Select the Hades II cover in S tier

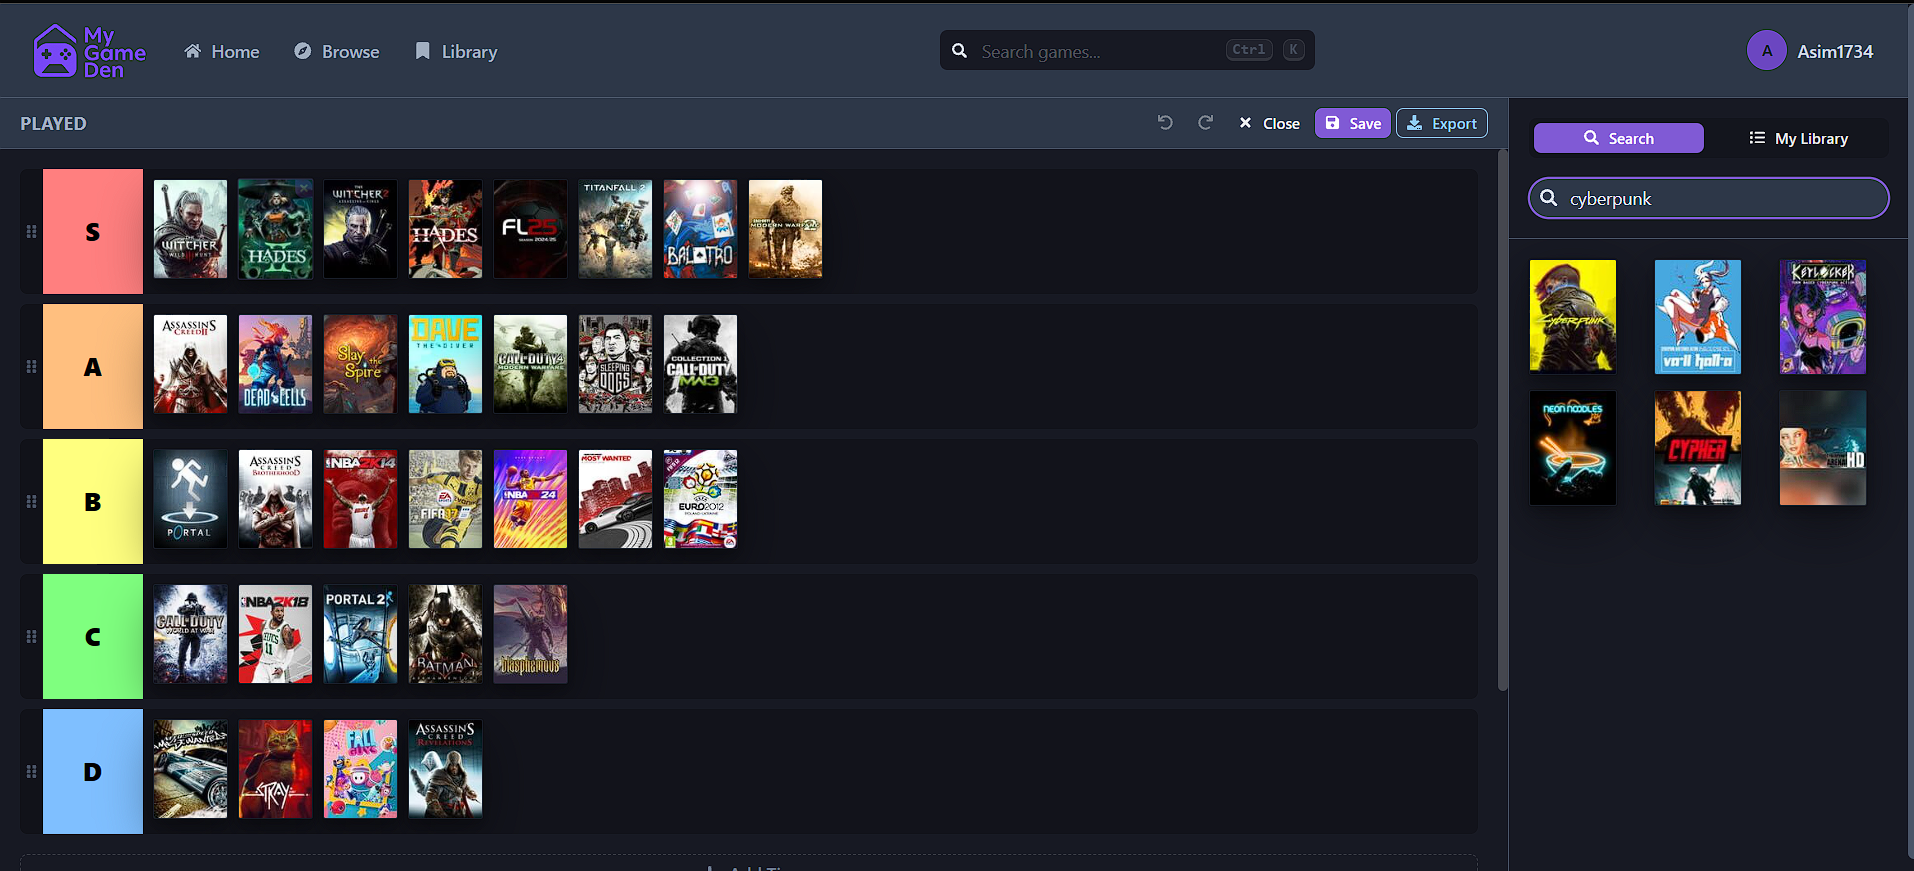click(x=275, y=229)
